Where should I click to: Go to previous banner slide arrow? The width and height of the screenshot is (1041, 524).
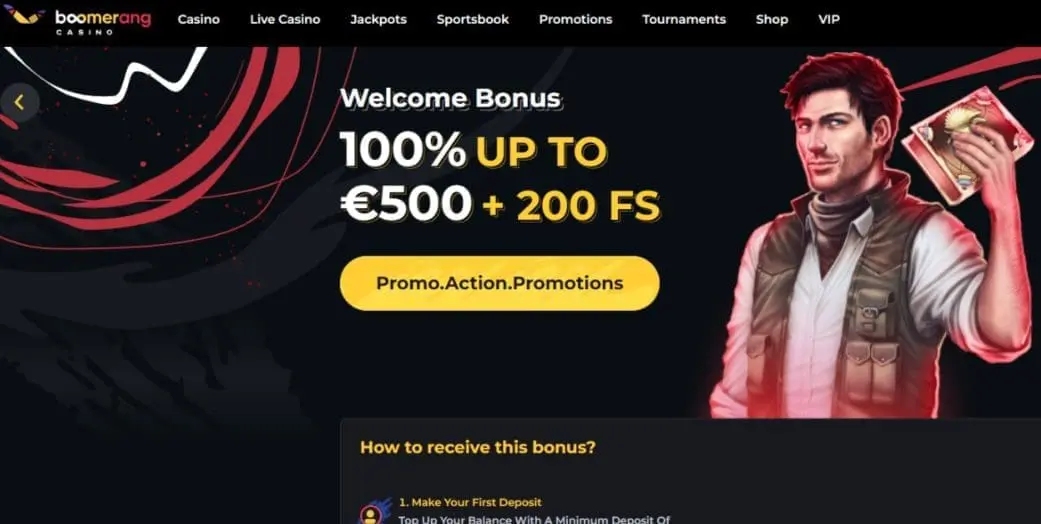[x=19, y=102]
